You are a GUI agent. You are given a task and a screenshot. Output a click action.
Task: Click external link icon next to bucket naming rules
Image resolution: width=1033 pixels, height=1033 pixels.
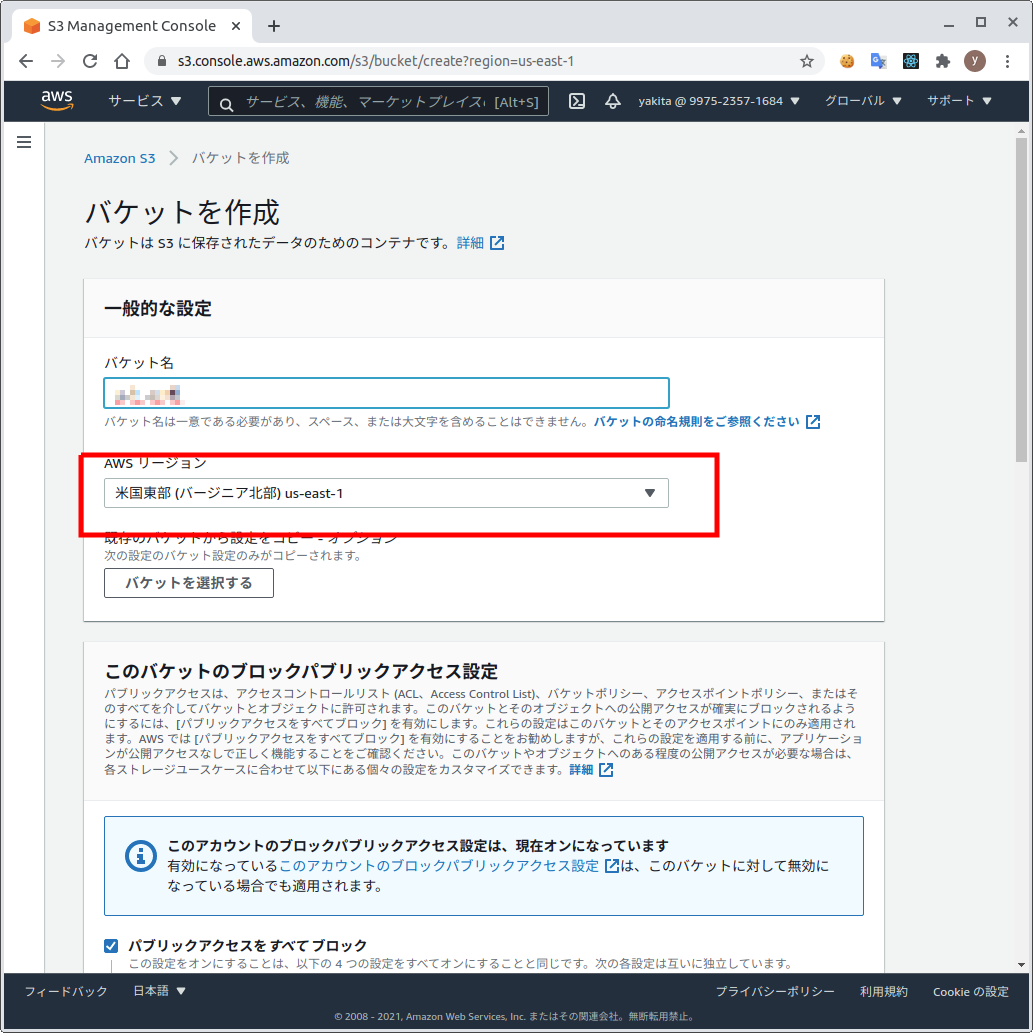(x=813, y=422)
